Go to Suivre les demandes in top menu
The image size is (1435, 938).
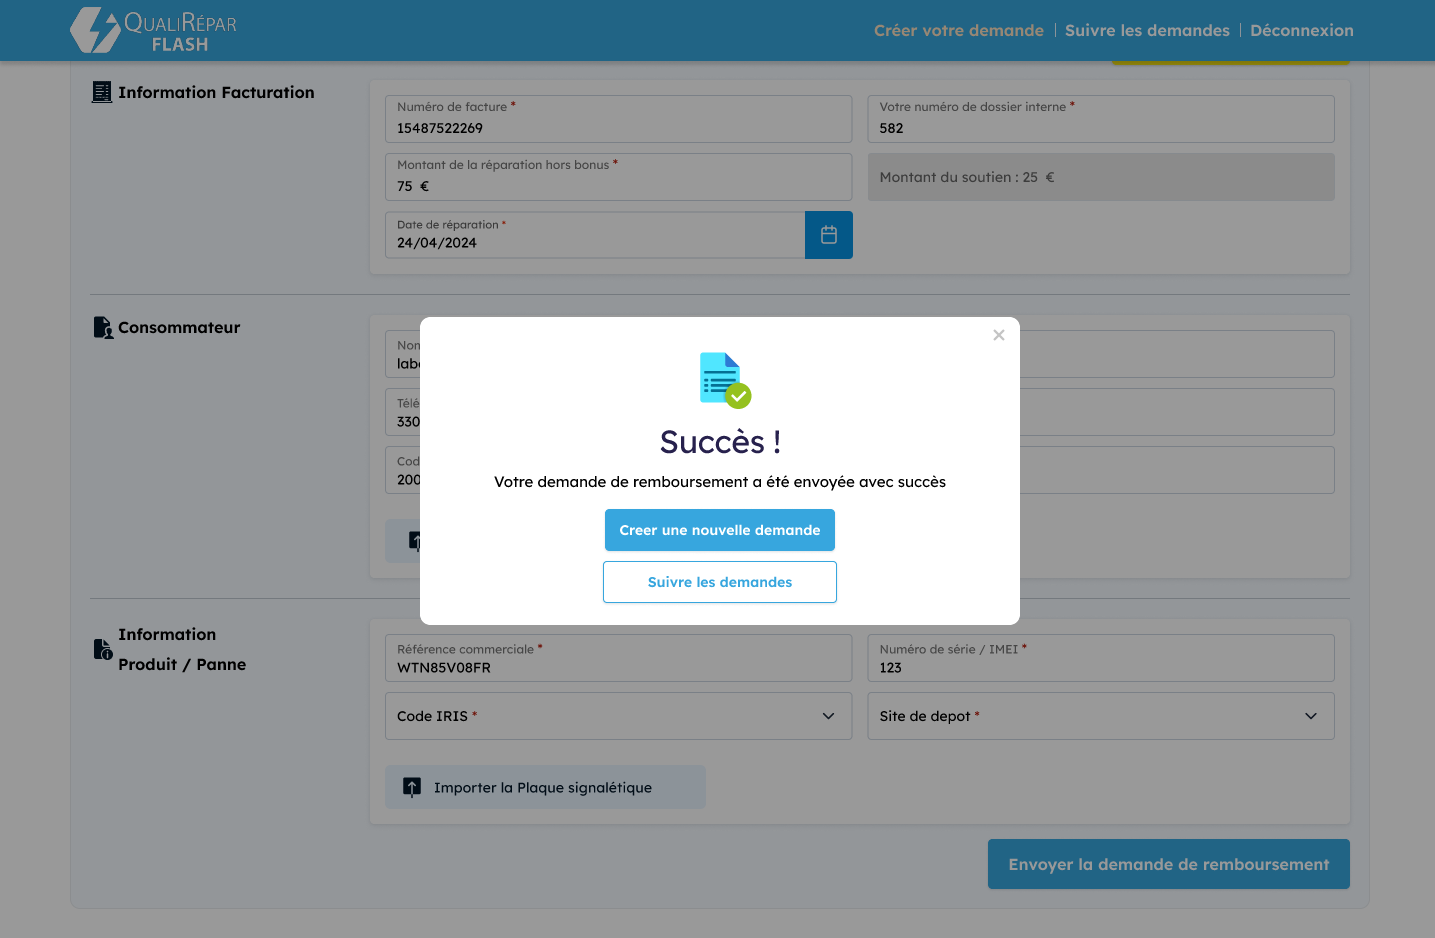point(1147,31)
